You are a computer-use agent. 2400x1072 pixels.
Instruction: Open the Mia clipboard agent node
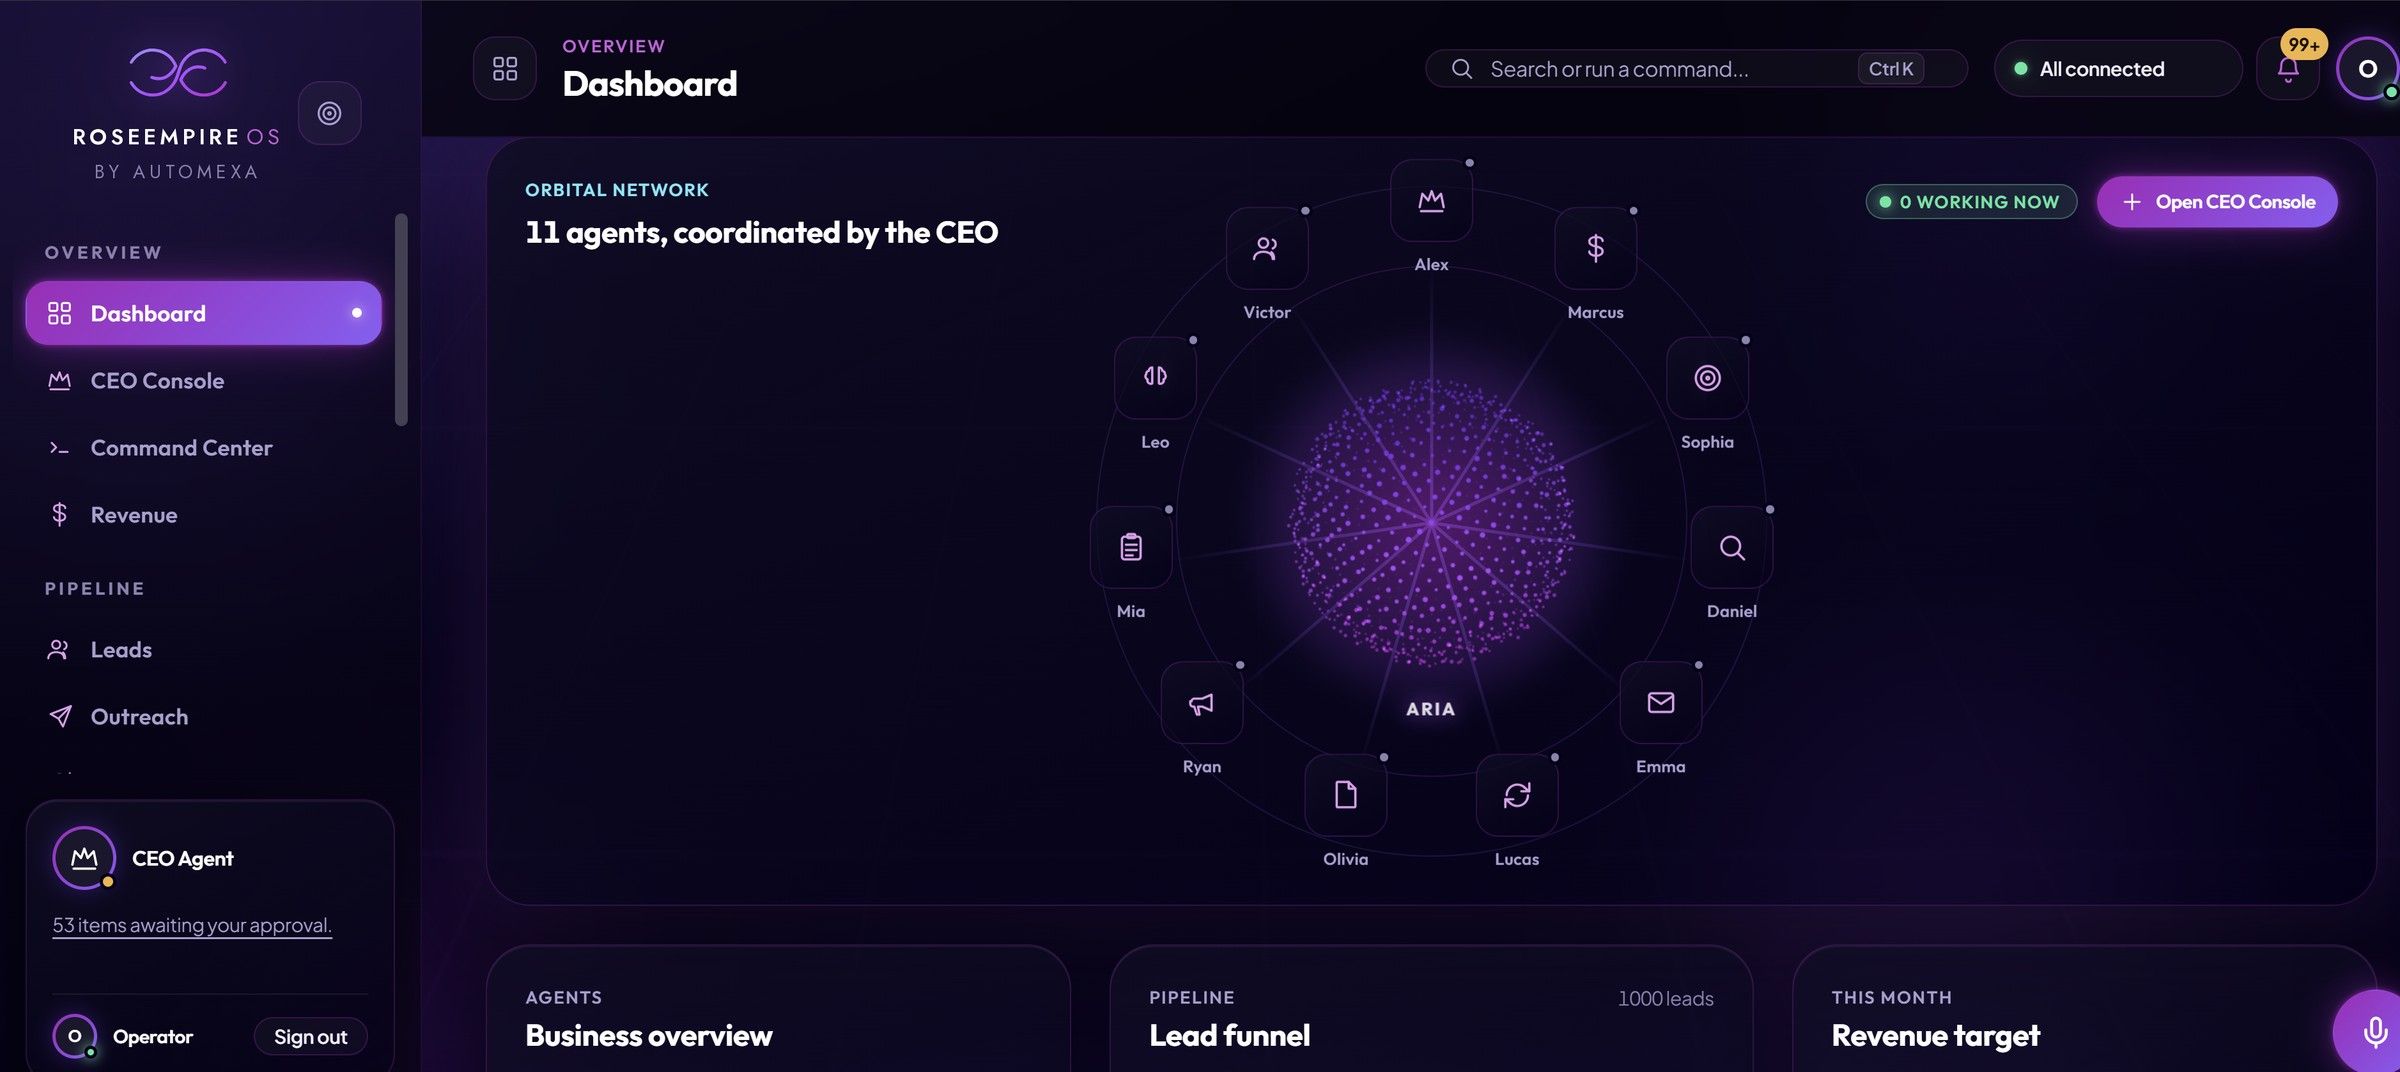point(1131,547)
